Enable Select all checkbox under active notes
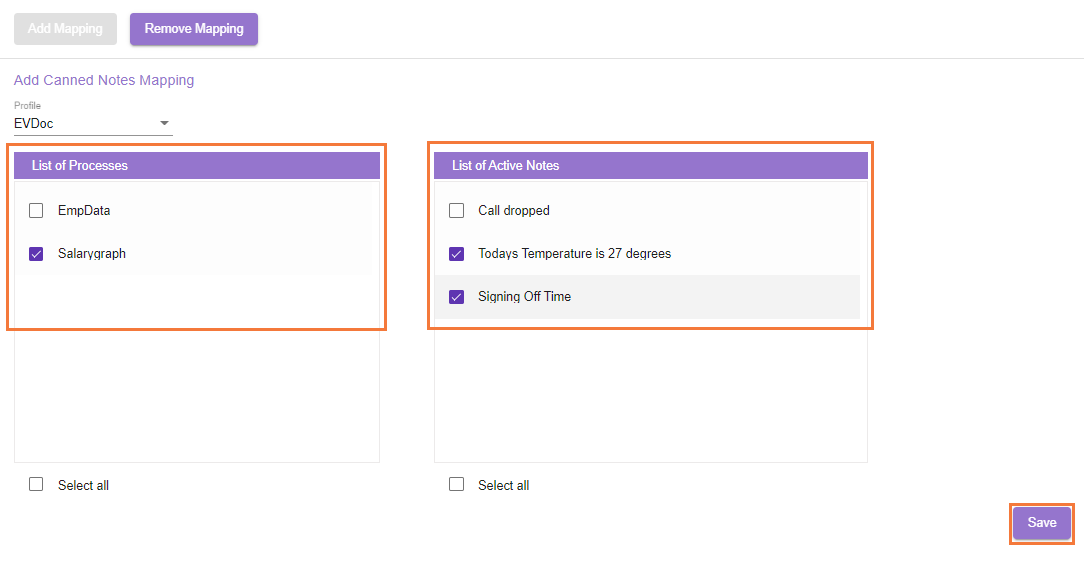The width and height of the screenshot is (1084, 562). [x=457, y=485]
